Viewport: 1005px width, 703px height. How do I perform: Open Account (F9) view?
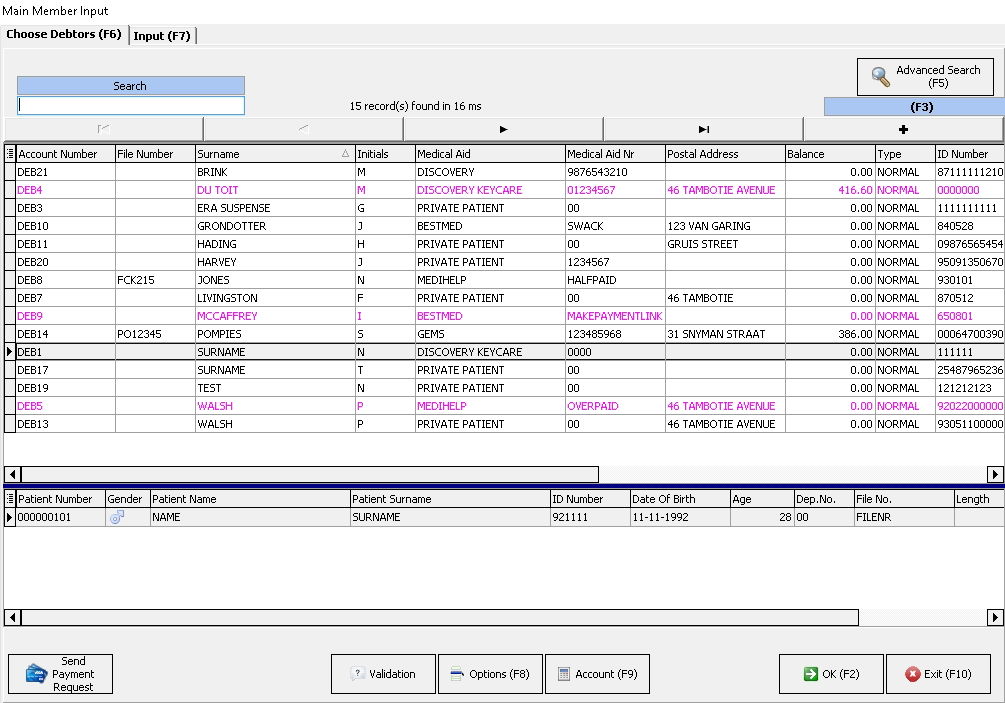pyautogui.click(x=597, y=674)
